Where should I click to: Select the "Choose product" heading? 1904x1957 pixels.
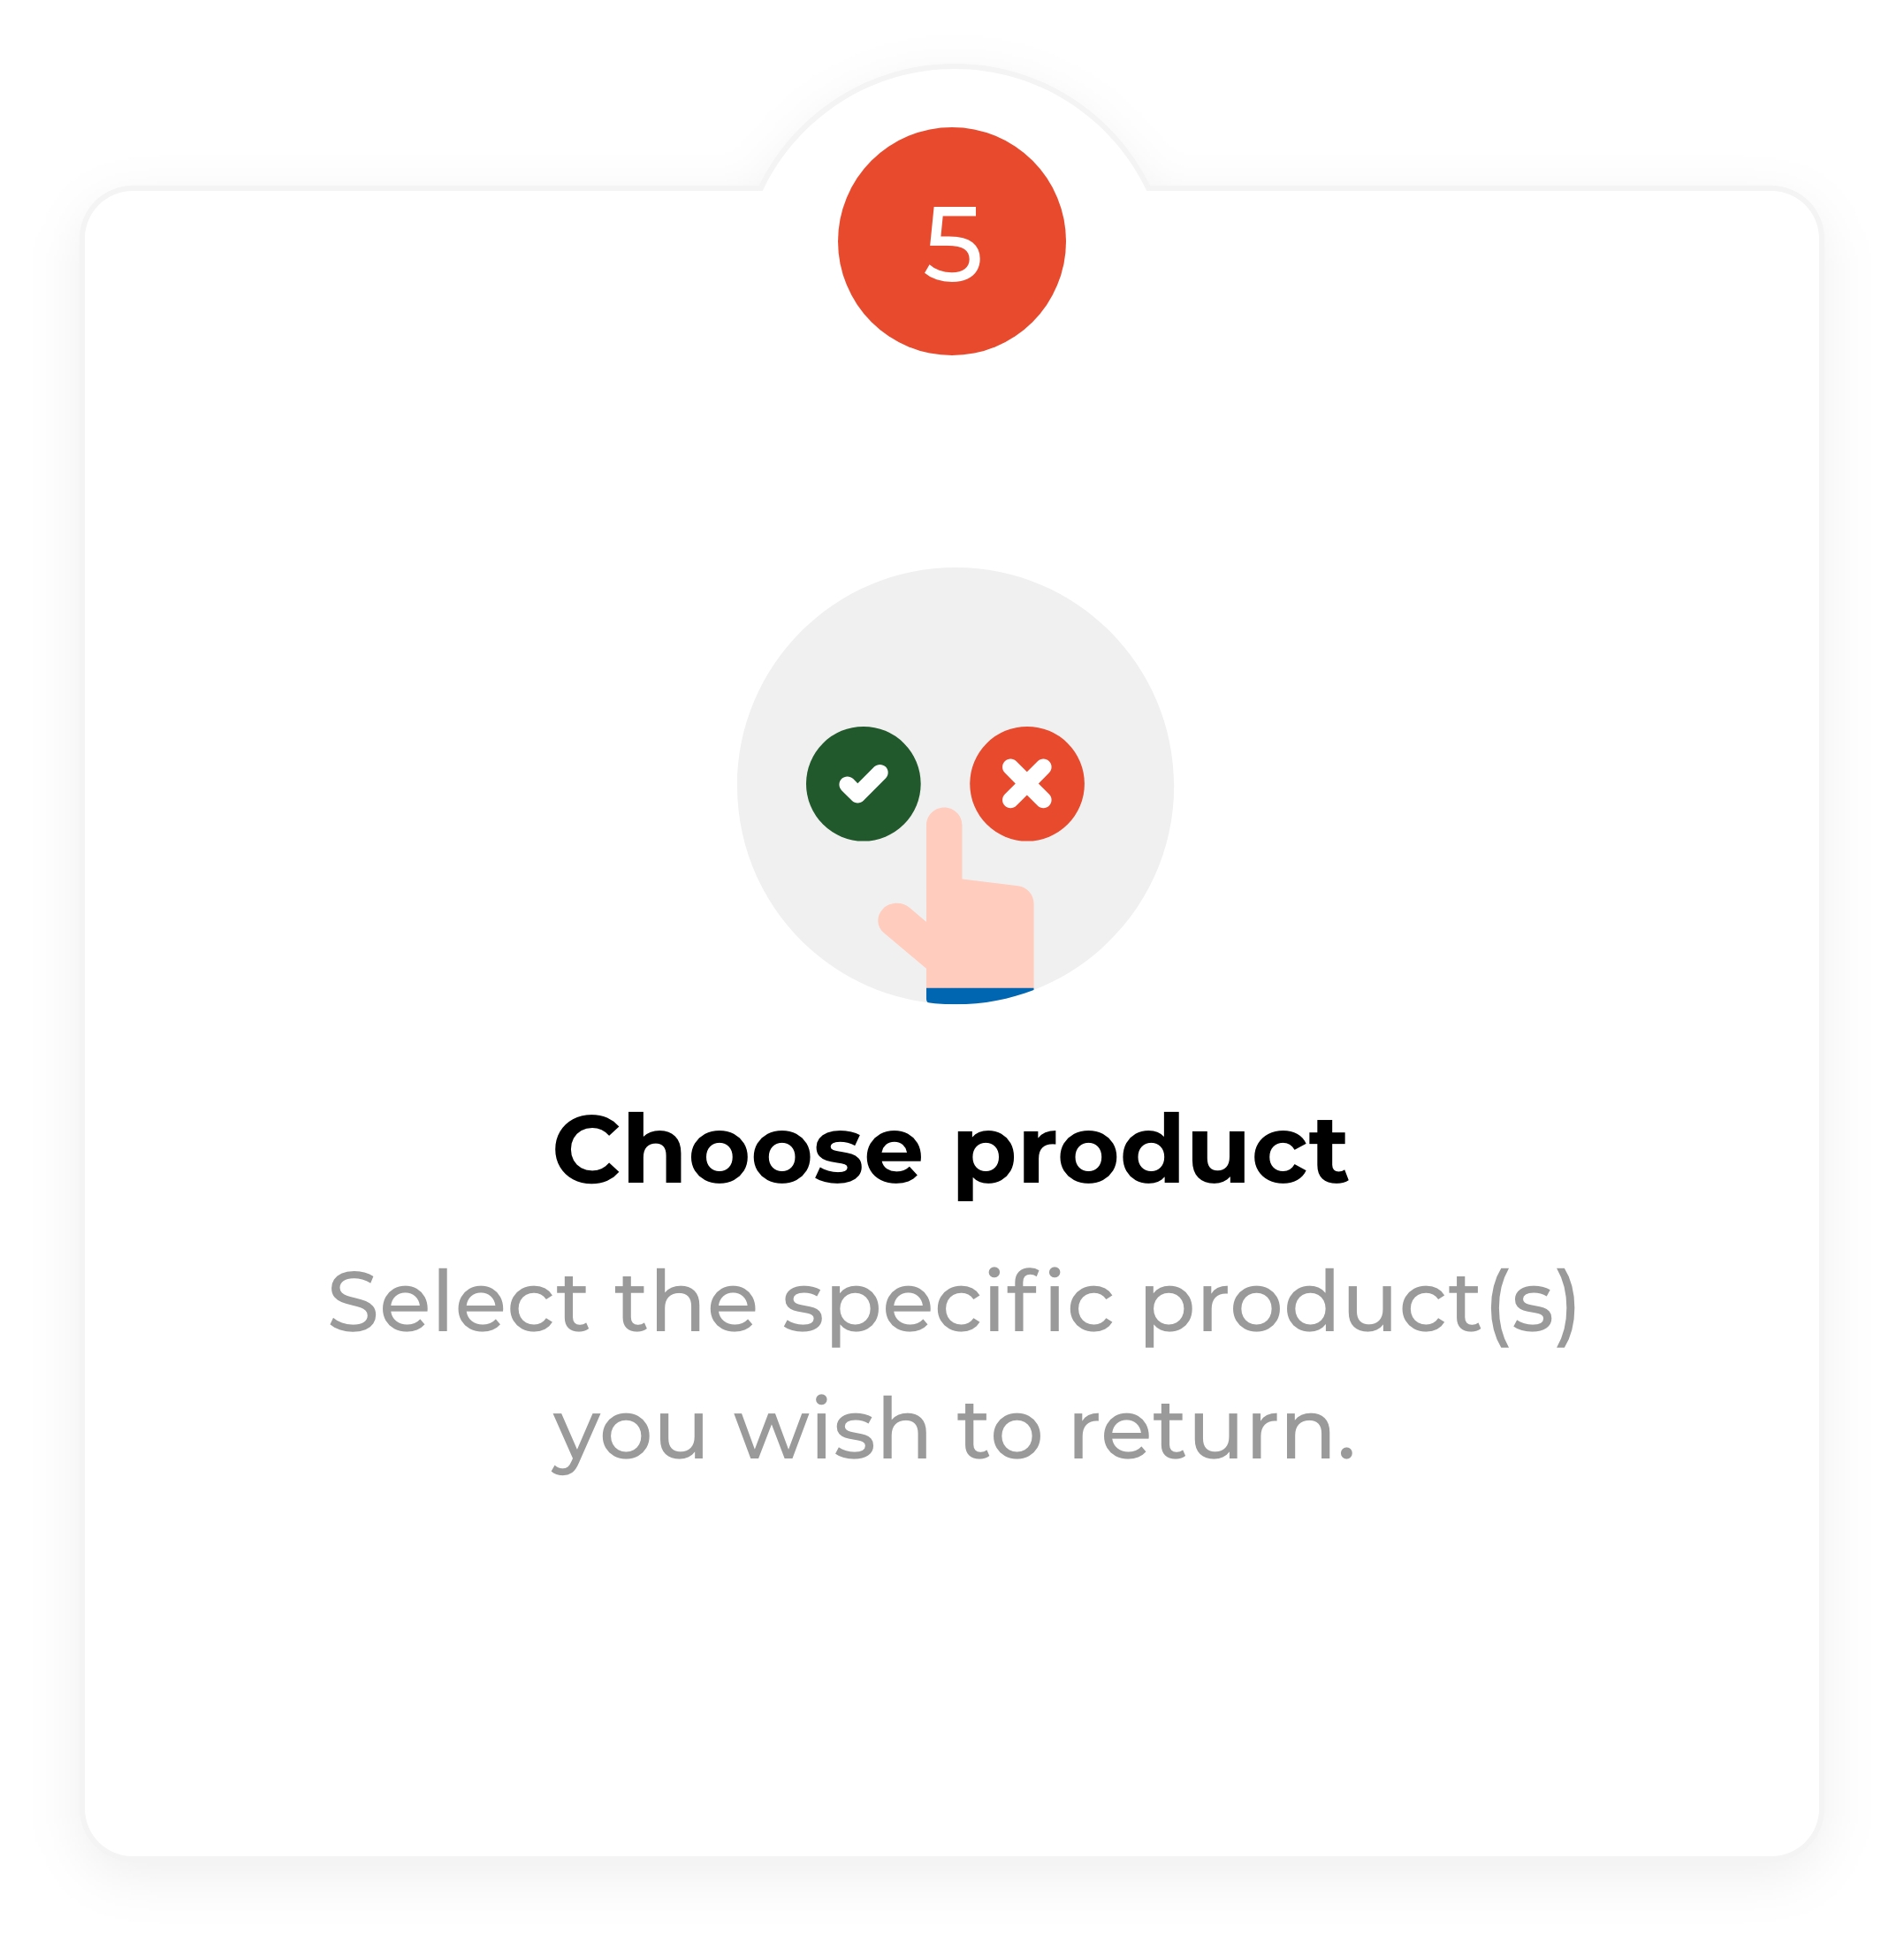(x=951, y=1152)
